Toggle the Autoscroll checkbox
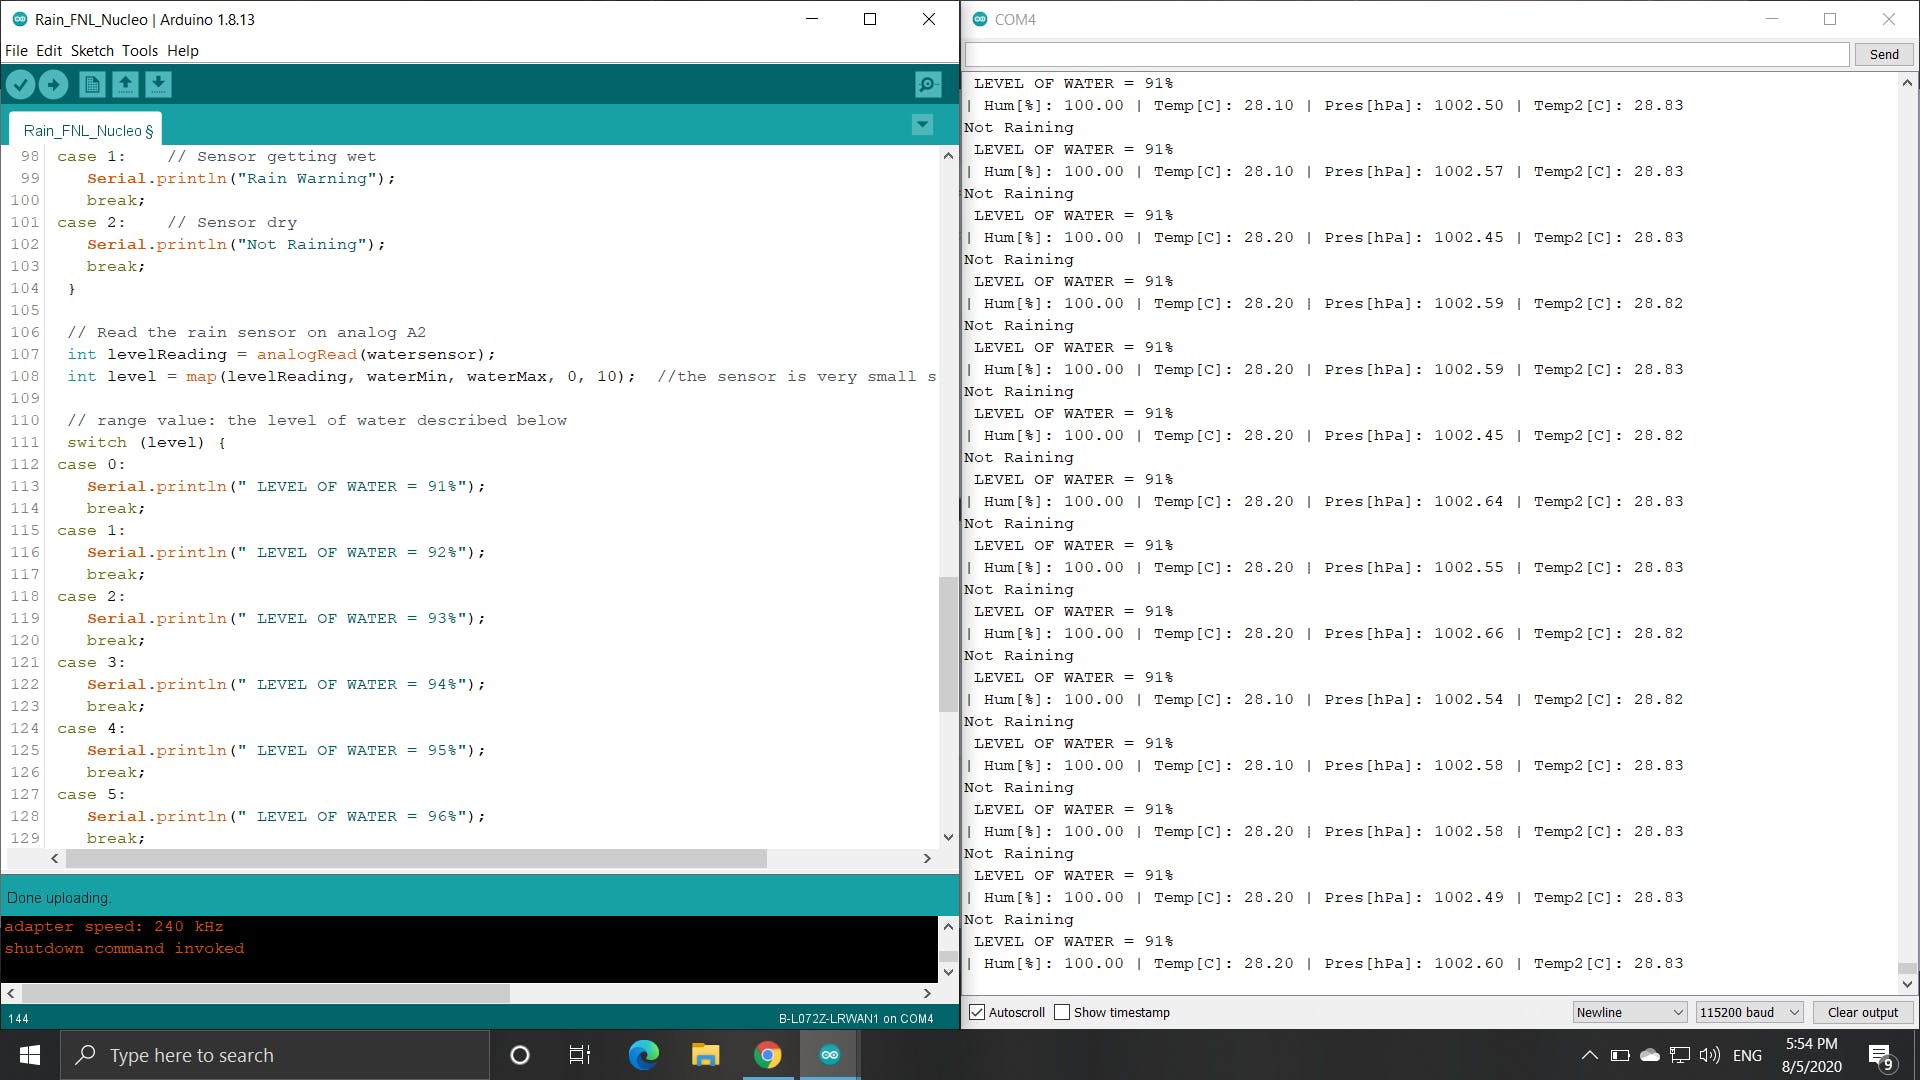The width and height of the screenshot is (1920, 1080). click(976, 1013)
